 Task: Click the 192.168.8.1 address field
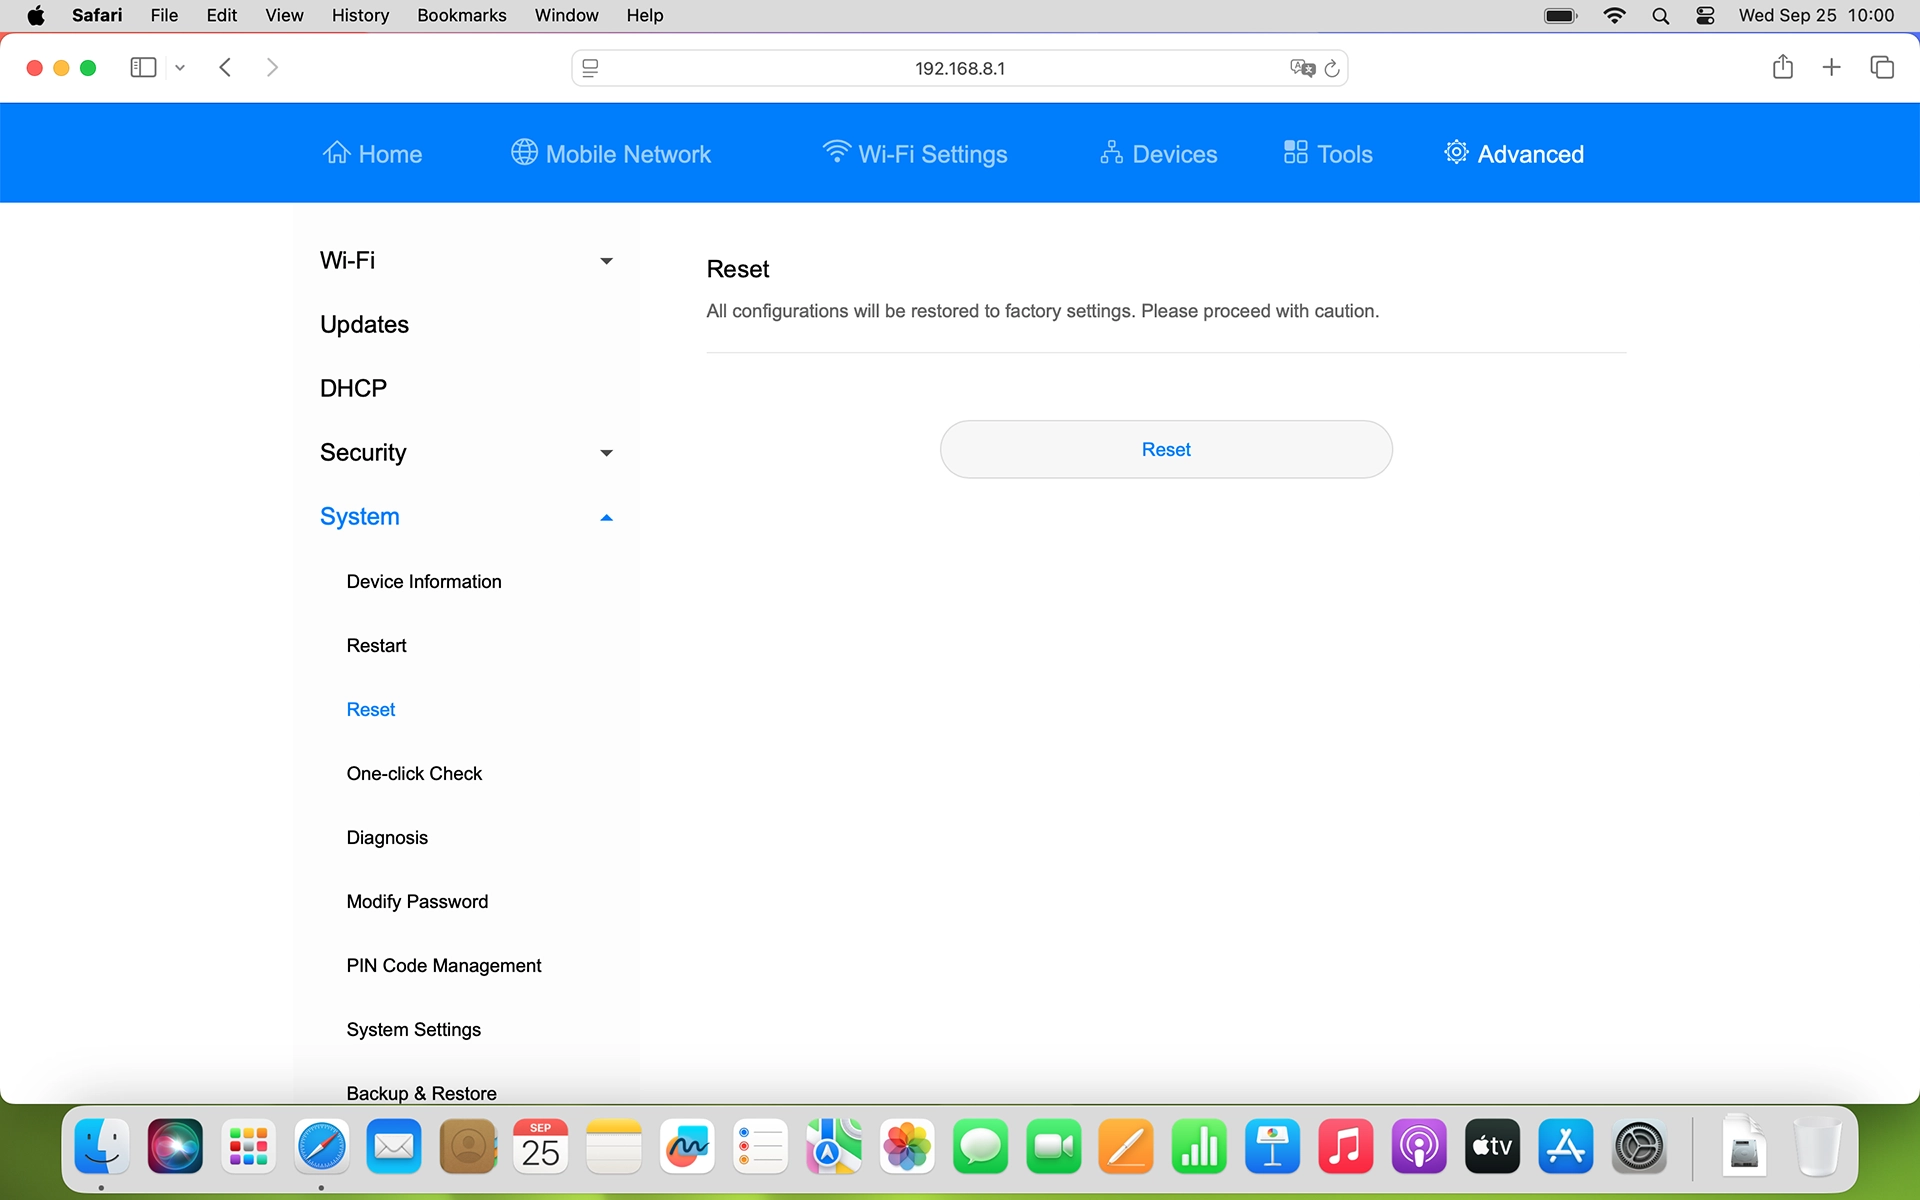[x=958, y=68]
